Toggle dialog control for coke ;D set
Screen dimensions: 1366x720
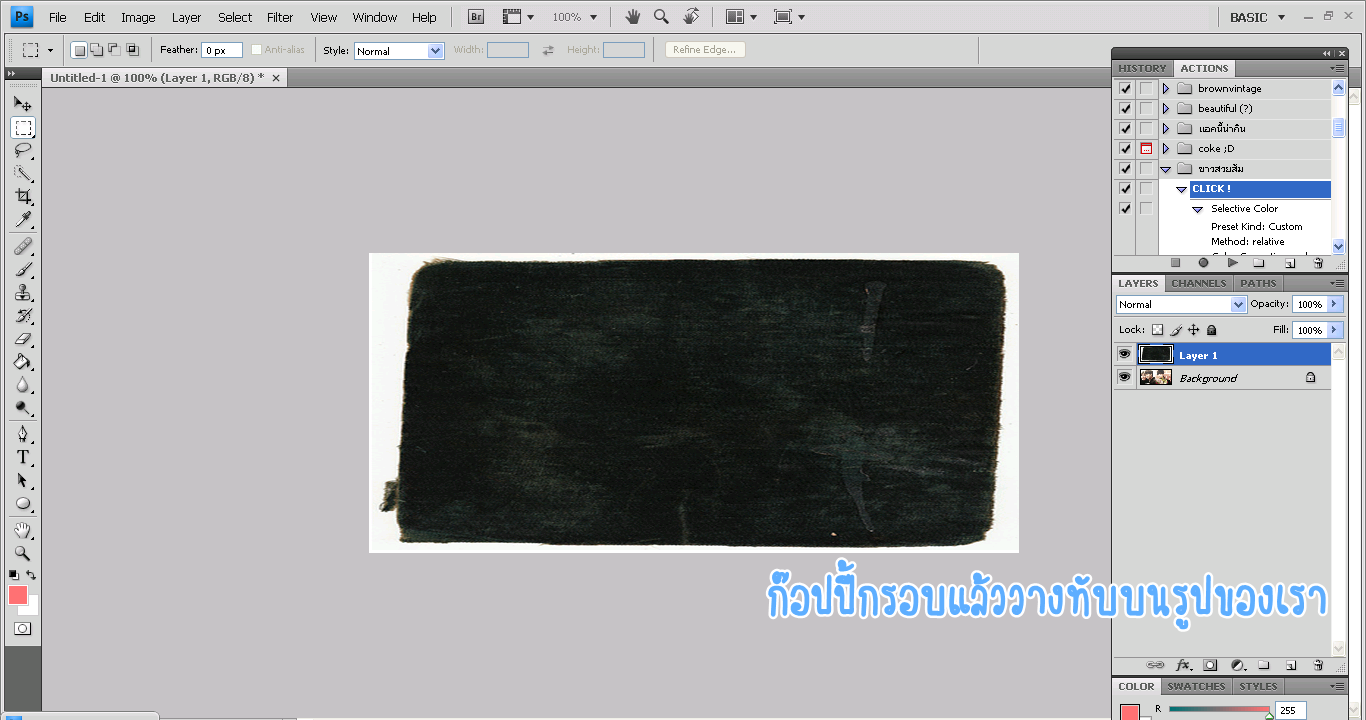tap(1146, 148)
